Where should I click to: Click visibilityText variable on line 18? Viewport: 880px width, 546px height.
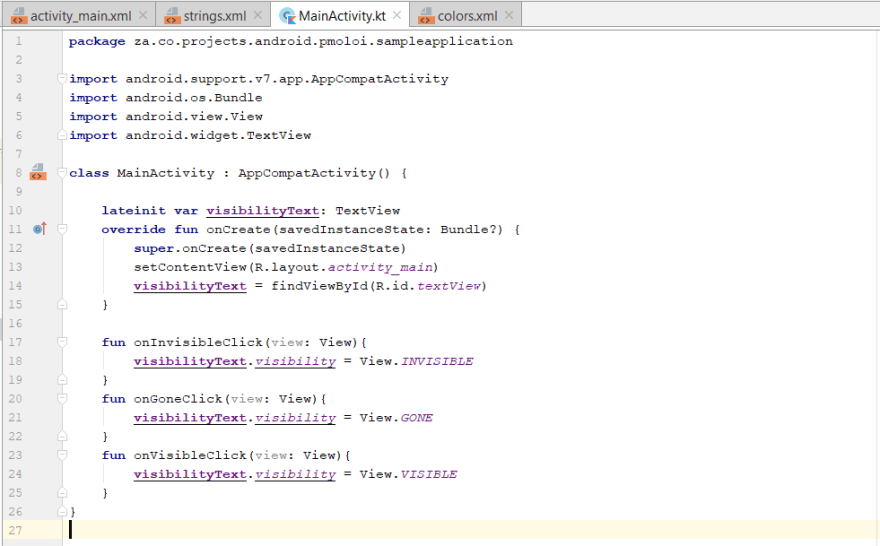[x=190, y=361]
